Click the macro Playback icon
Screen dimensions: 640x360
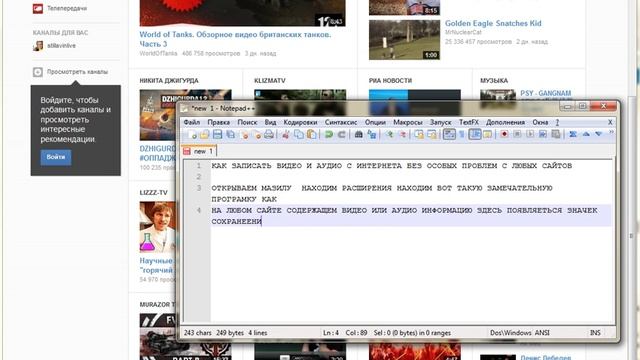pyautogui.click(x=530, y=134)
